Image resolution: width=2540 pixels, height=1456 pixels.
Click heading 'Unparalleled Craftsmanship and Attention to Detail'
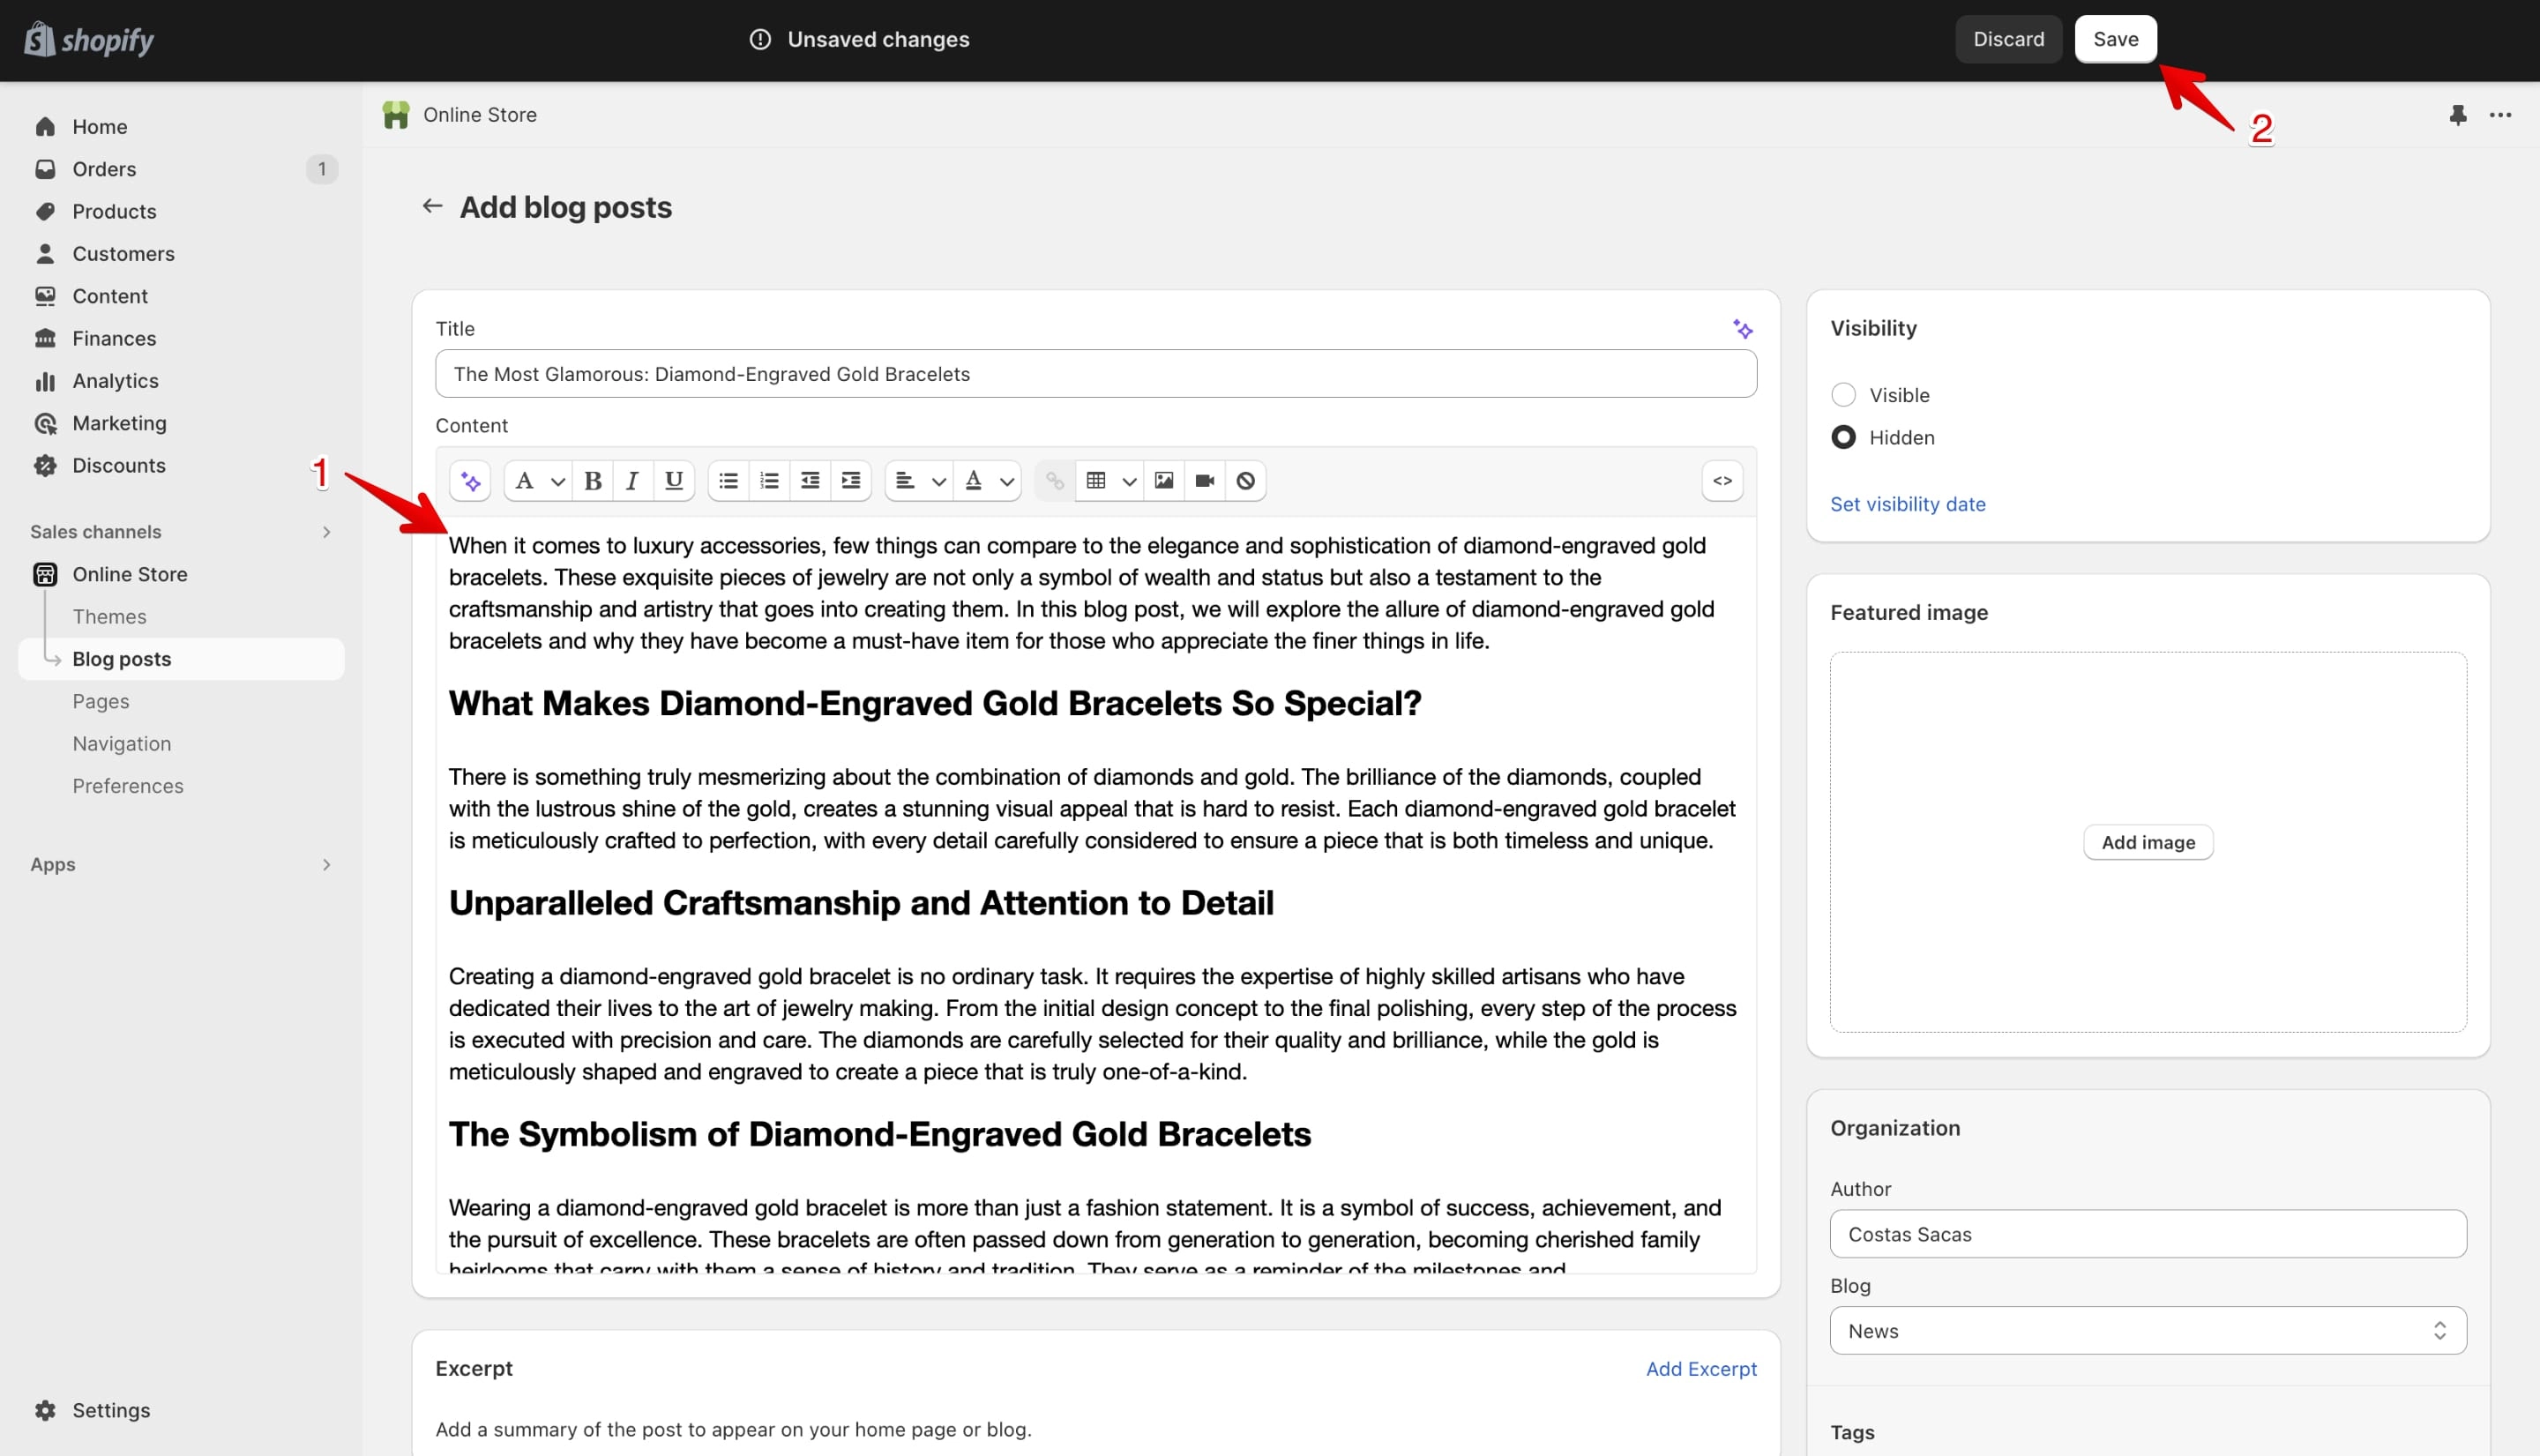(x=861, y=904)
